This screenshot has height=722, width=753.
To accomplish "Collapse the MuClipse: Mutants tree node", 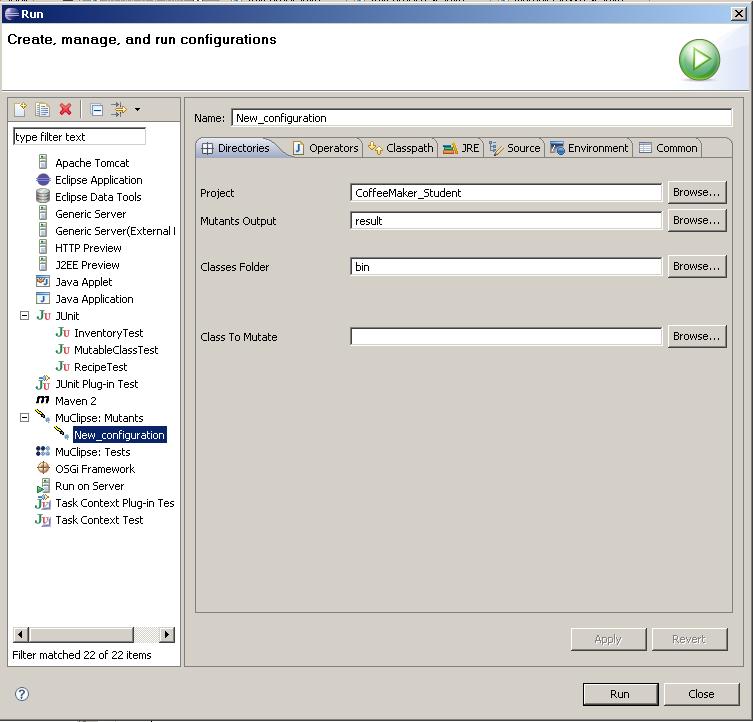I will click(25, 418).
